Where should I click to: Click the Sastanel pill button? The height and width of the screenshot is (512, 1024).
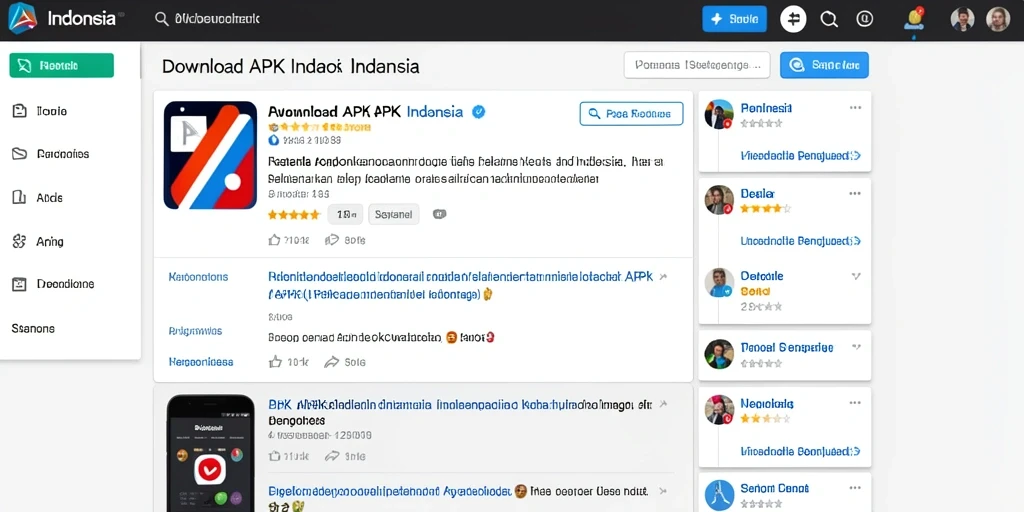pyautogui.click(x=393, y=214)
